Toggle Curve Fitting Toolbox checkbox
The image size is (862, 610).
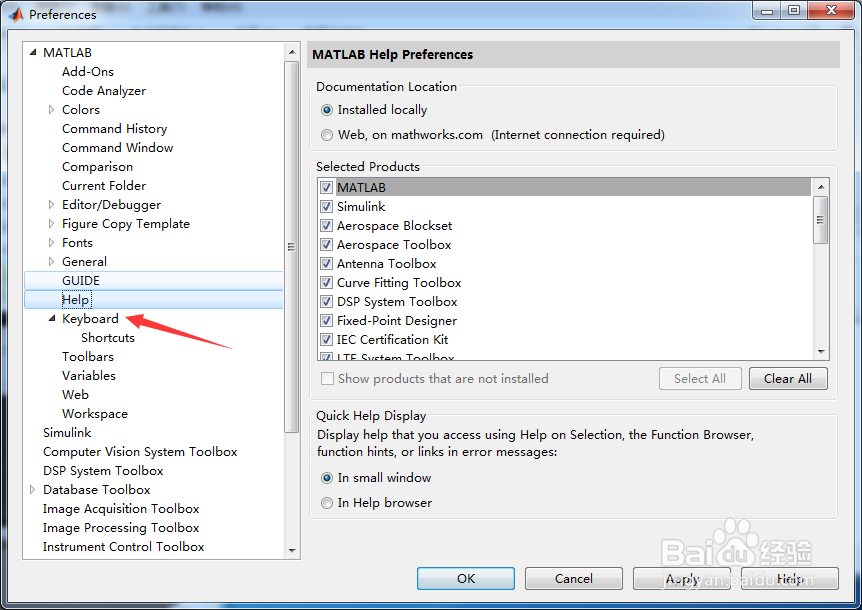(x=327, y=282)
